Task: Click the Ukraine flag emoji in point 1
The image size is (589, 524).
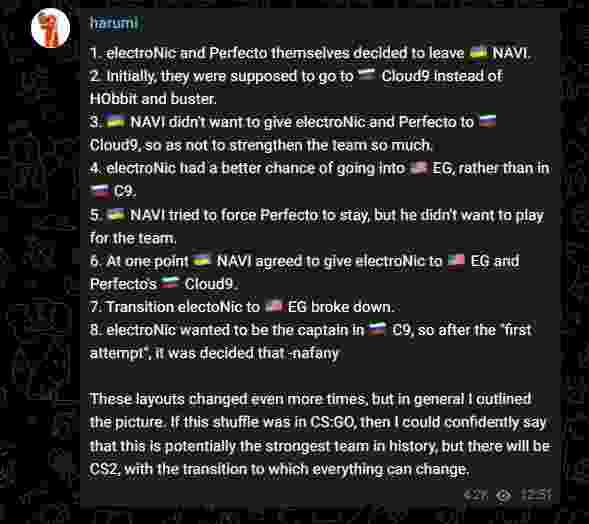Action: 479,53
